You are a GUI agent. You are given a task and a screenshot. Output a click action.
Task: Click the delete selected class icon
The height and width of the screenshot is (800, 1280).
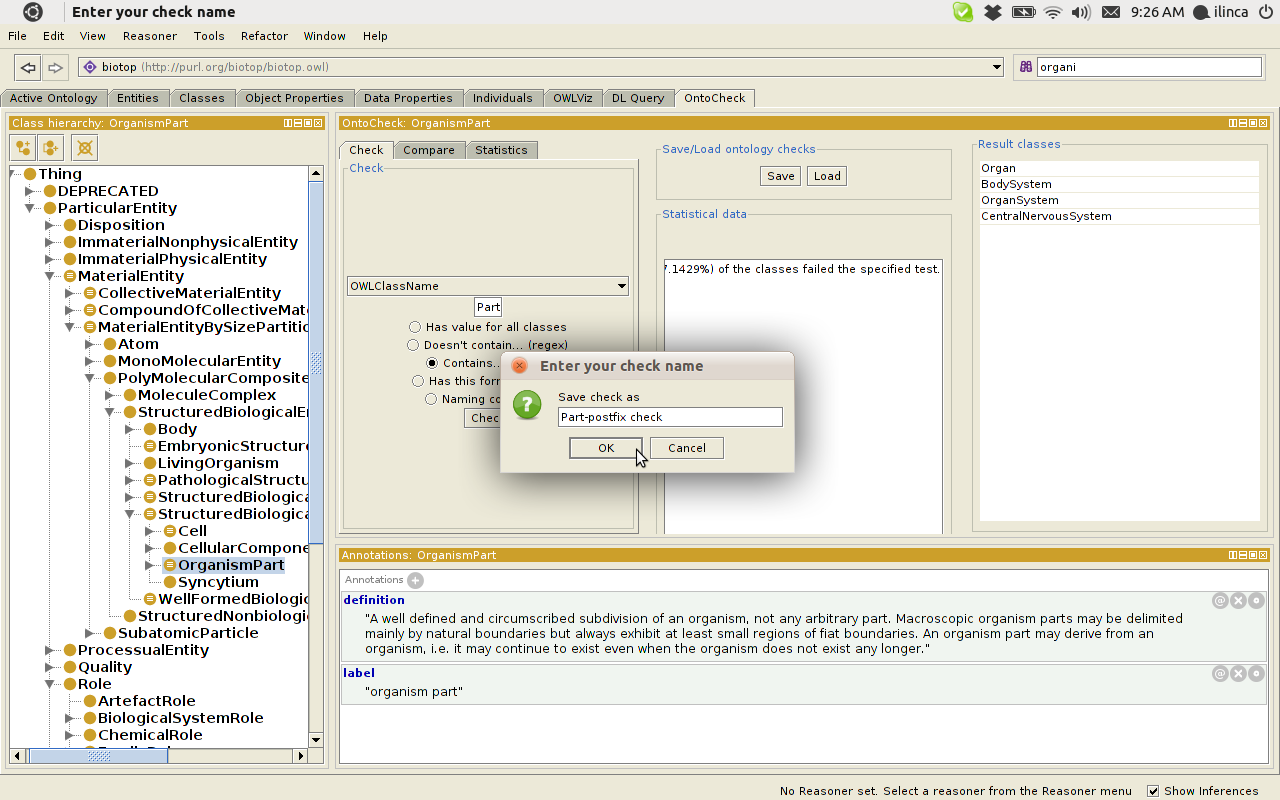point(85,148)
